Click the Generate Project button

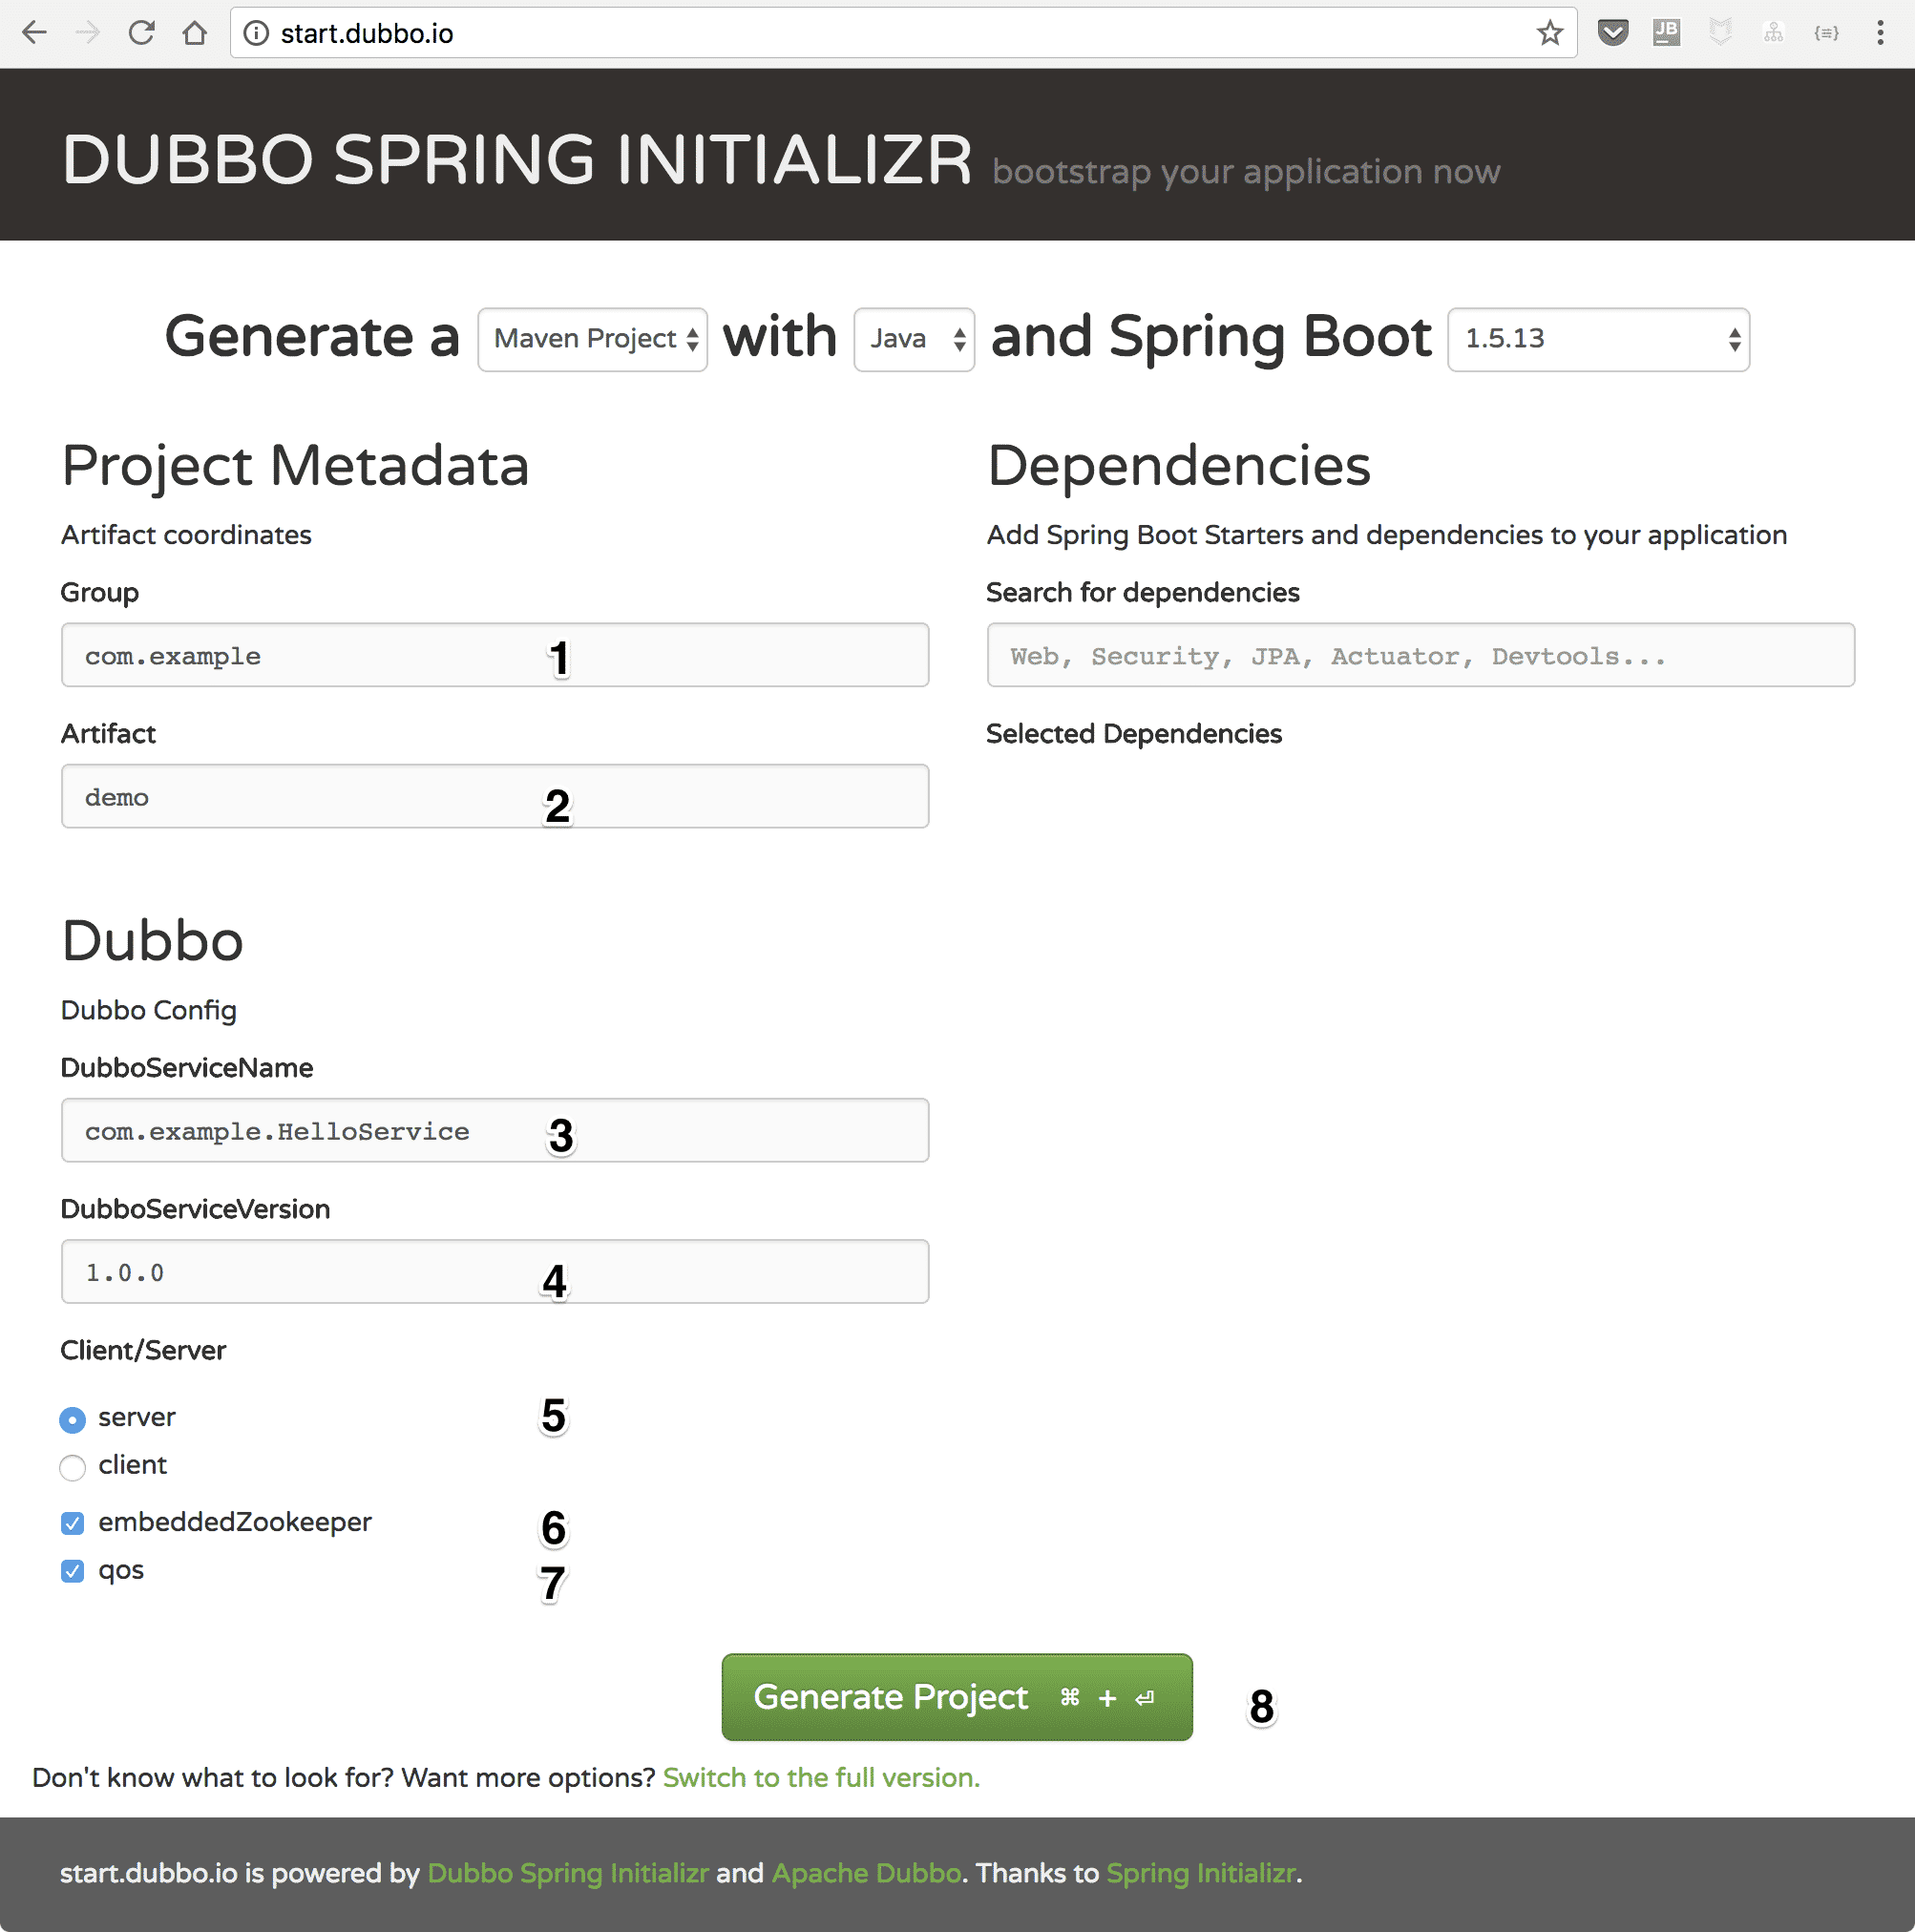(x=956, y=1697)
